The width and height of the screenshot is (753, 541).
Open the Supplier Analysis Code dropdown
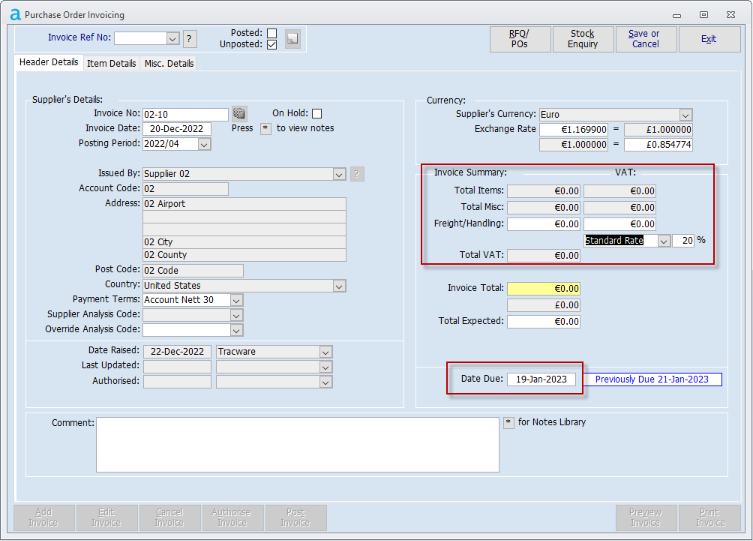236,315
